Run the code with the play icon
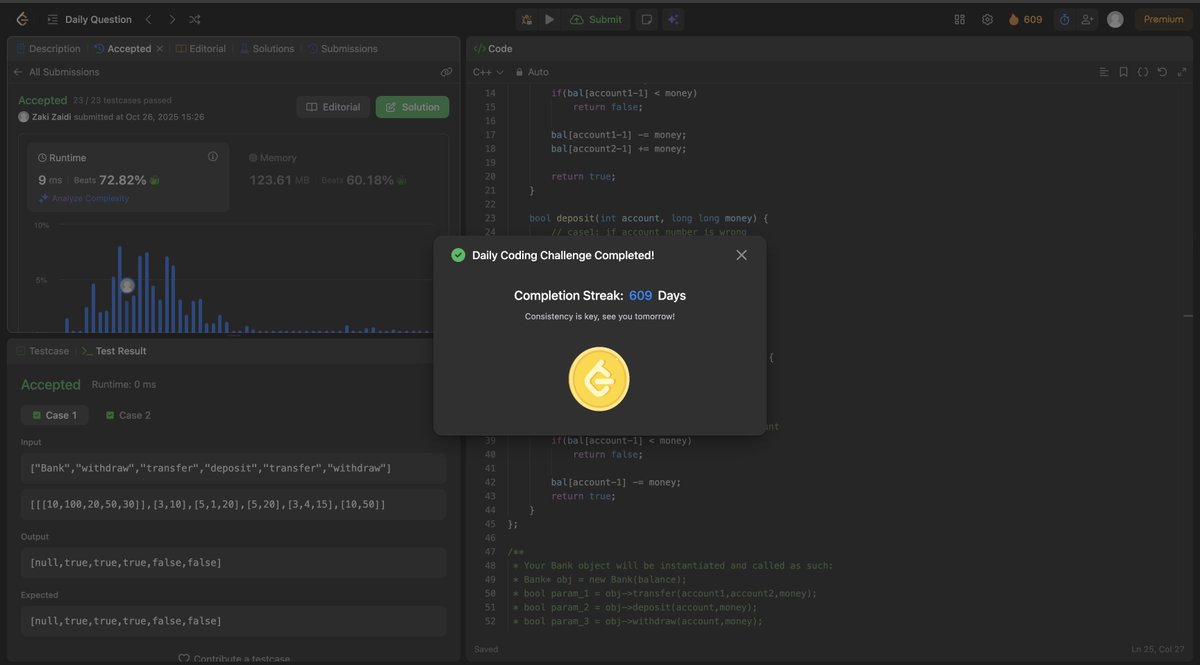Image resolution: width=1200 pixels, height=665 pixels. (x=548, y=18)
